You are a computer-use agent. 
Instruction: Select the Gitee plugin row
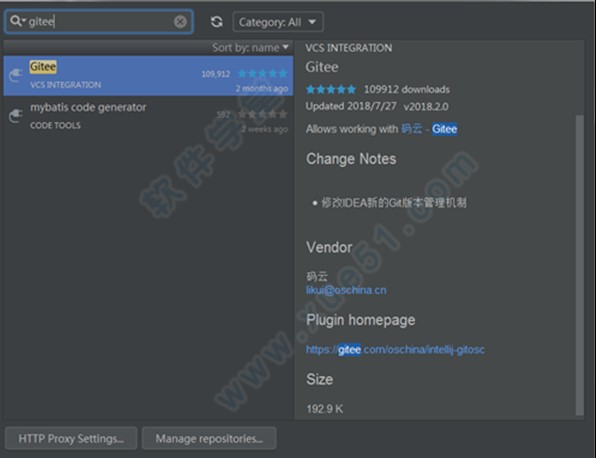149,76
